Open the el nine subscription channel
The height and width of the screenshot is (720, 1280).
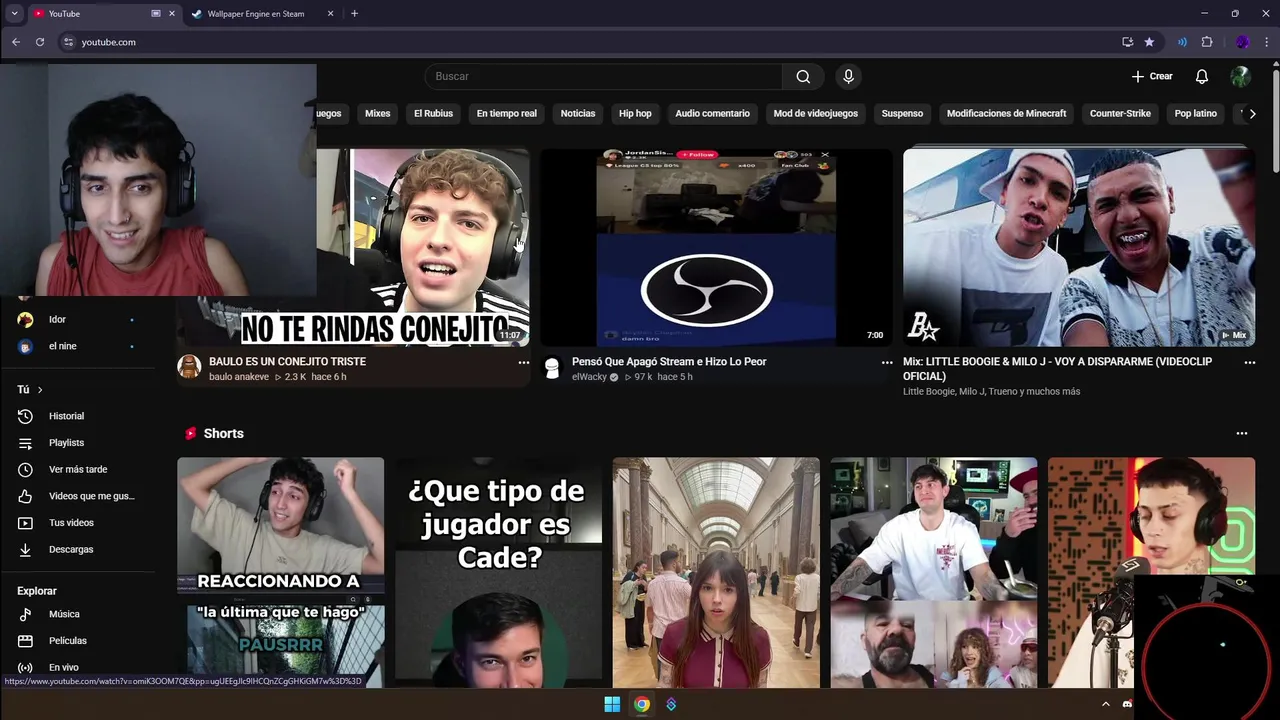pos(62,346)
